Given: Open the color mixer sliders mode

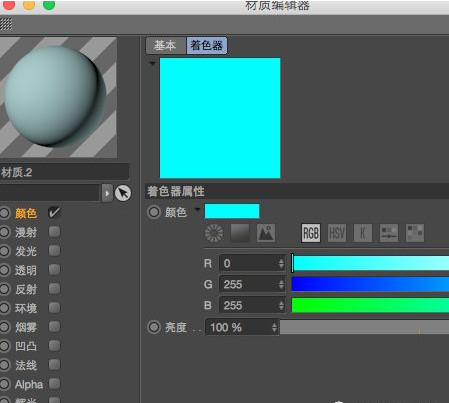Looking at the screenshot, I should (x=389, y=233).
